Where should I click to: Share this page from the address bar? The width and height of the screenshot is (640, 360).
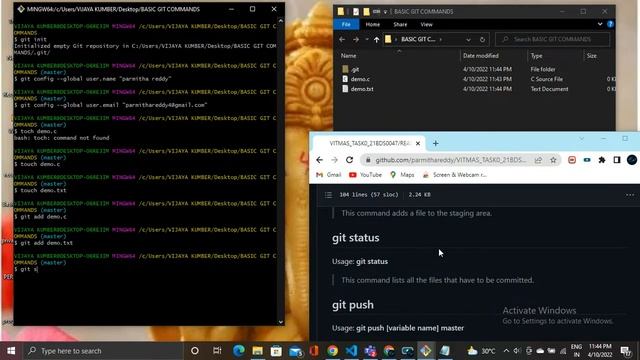click(x=538, y=160)
